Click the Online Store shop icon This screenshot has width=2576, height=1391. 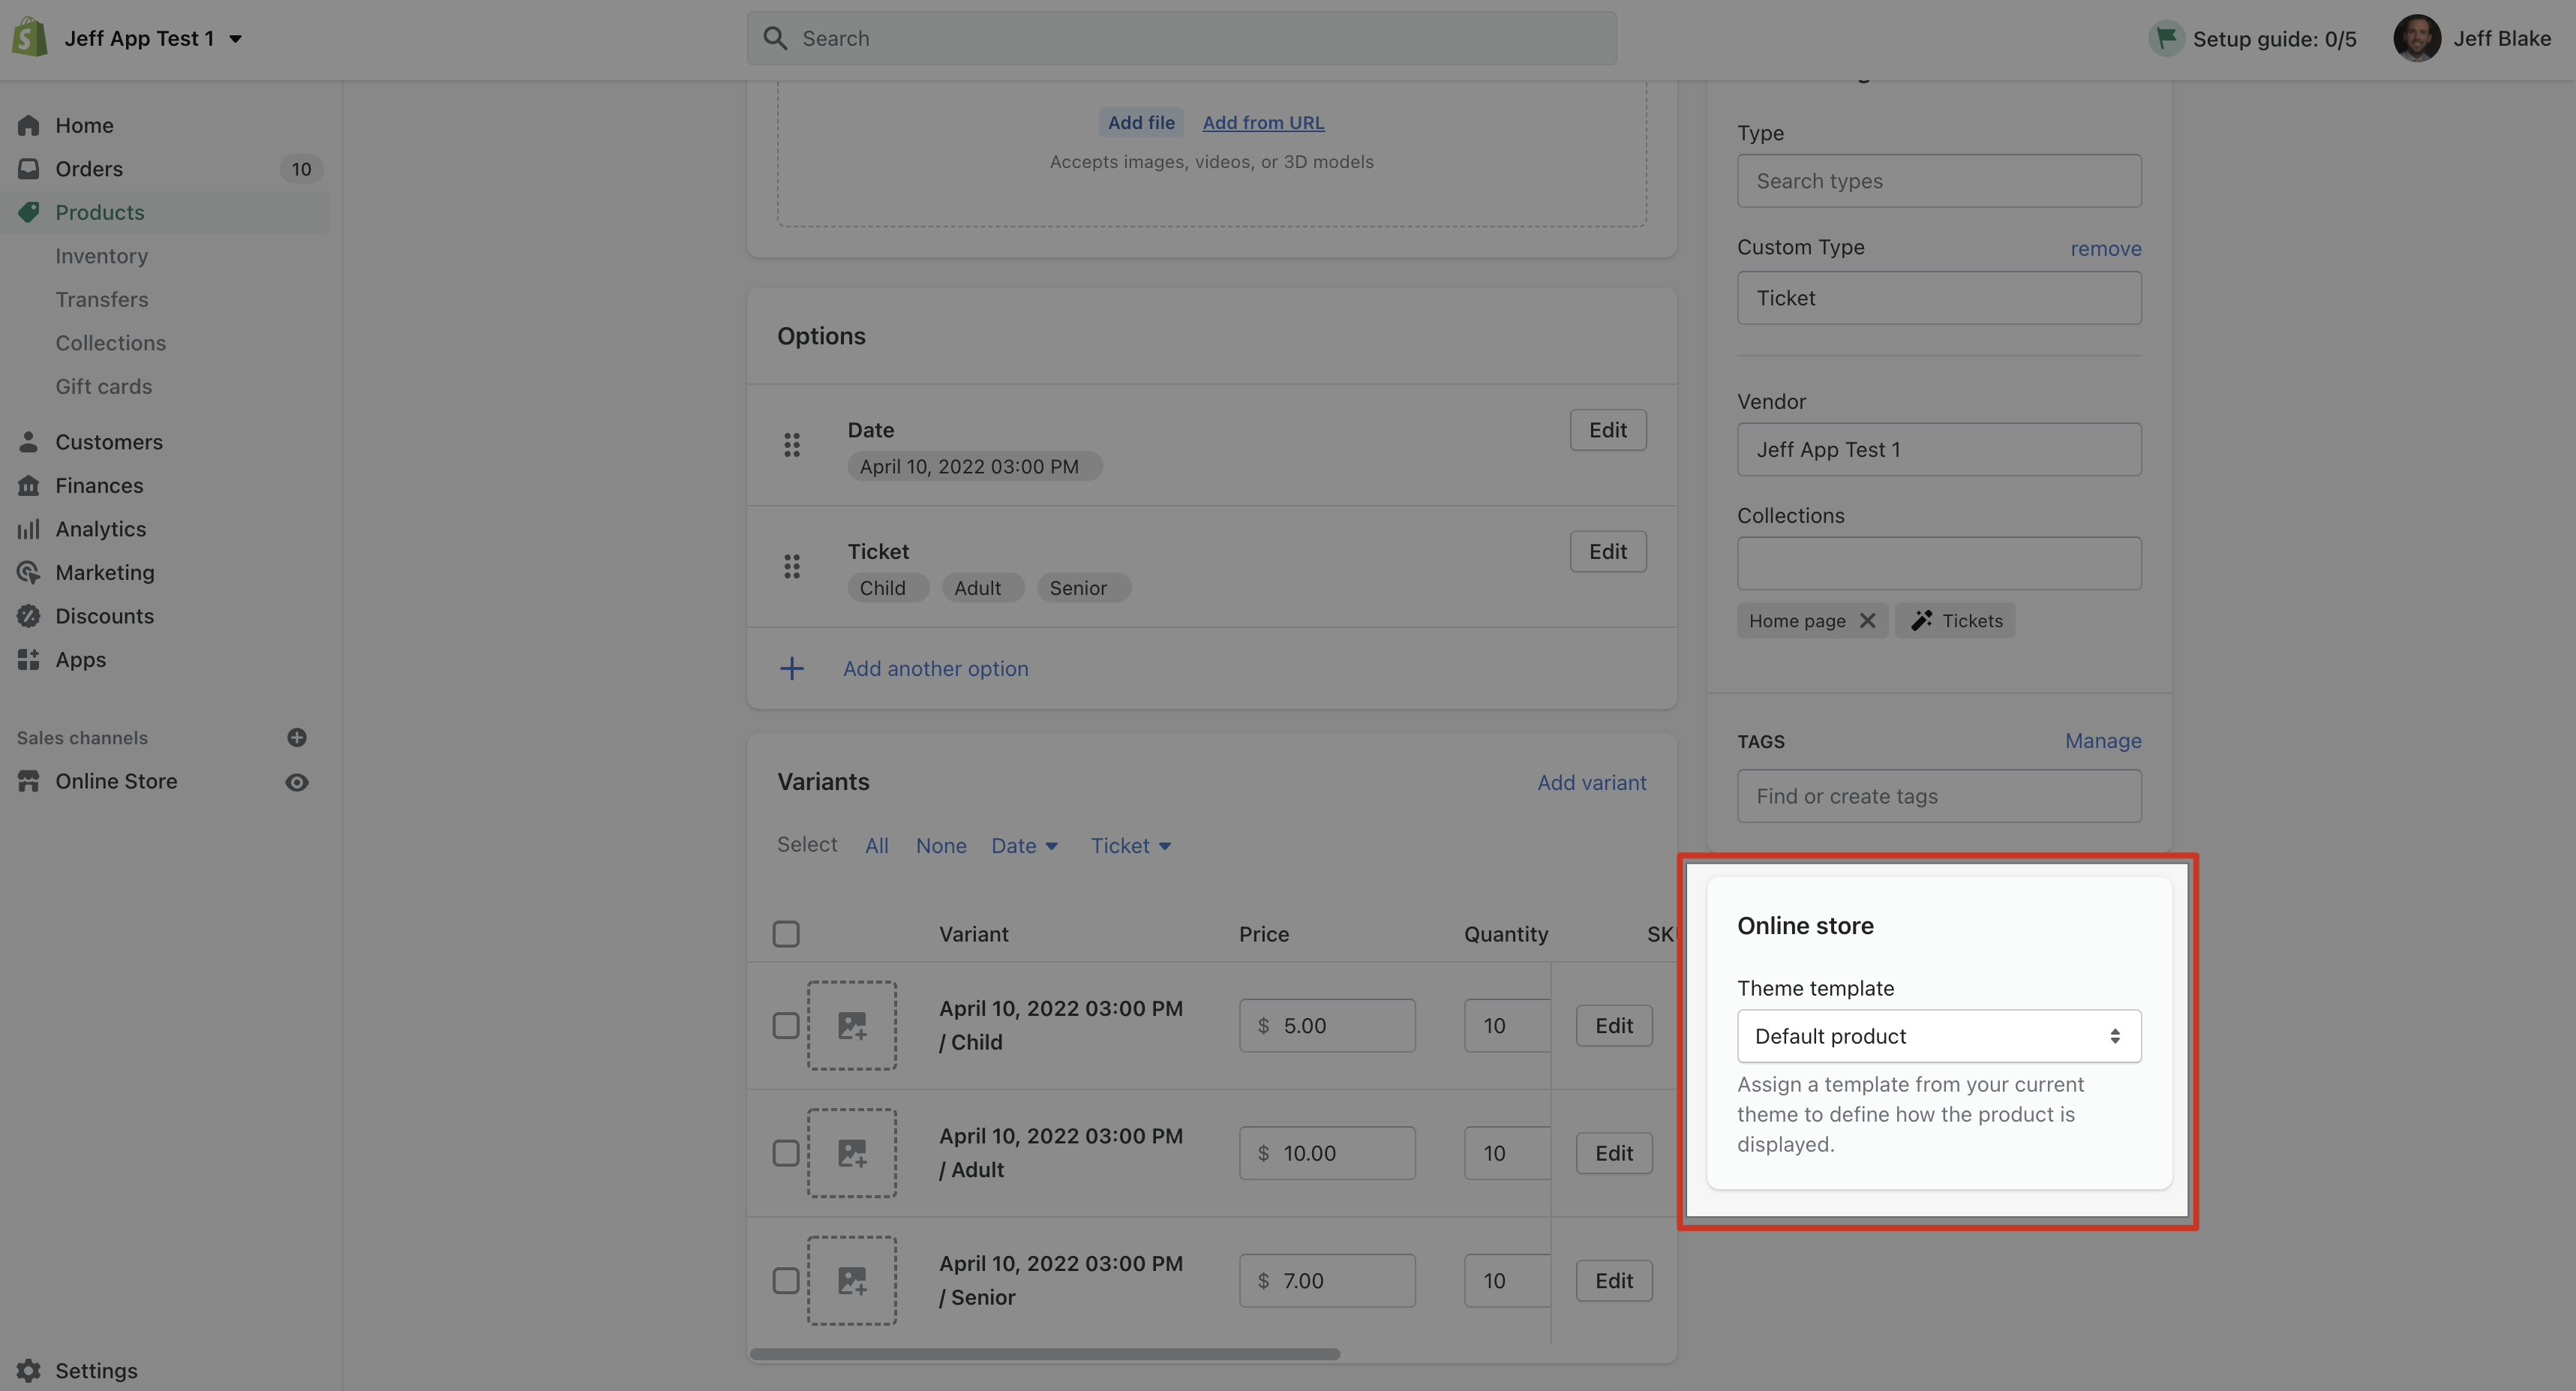point(28,781)
